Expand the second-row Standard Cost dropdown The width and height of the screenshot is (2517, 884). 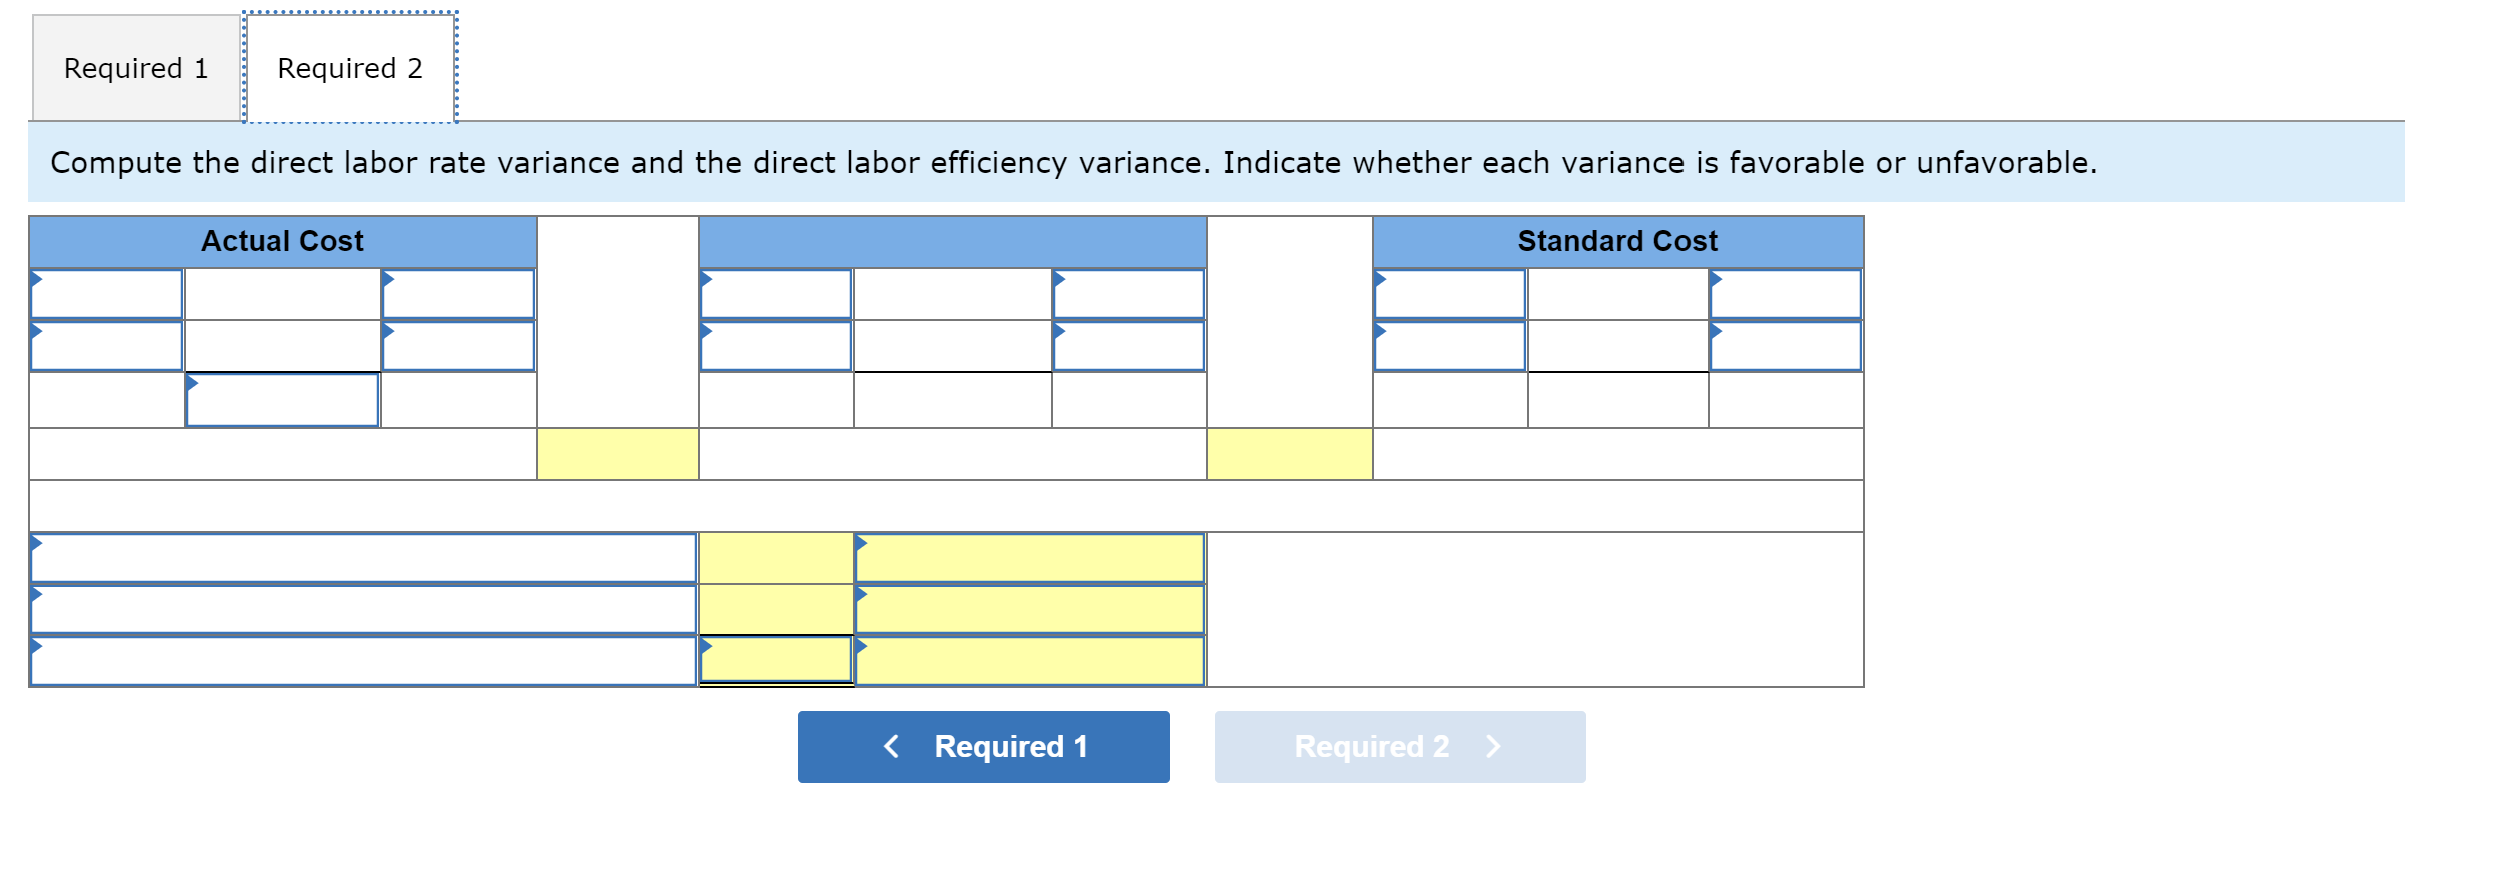1448,347
